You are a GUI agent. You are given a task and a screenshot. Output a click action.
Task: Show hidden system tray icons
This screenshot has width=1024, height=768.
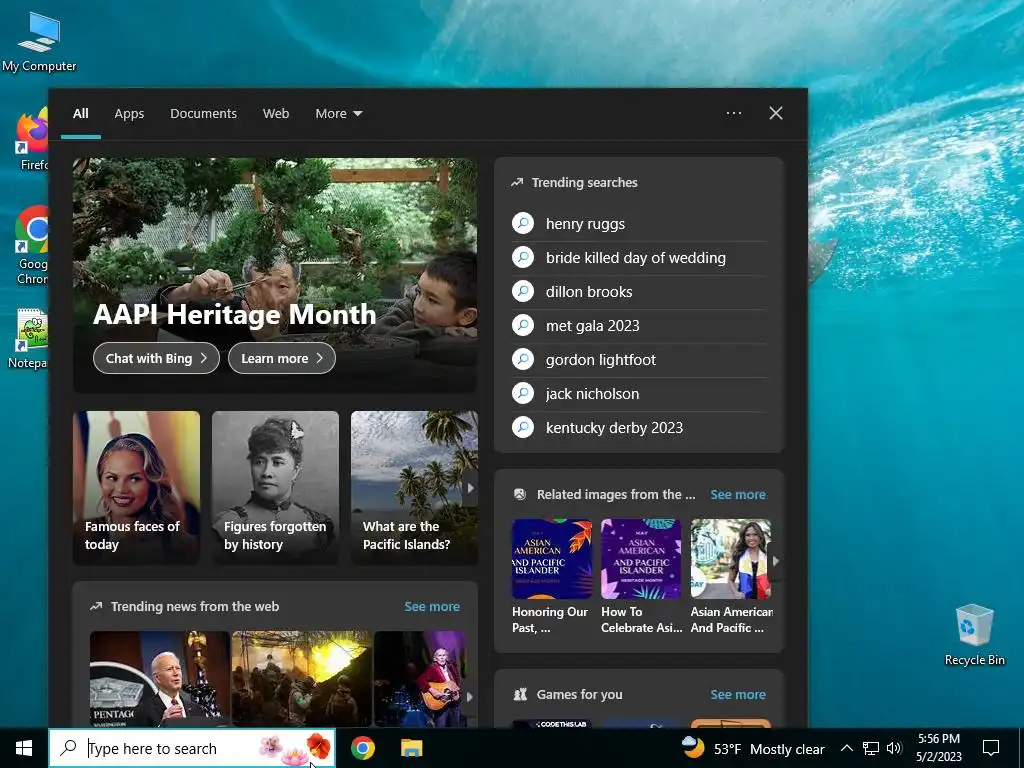846,748
